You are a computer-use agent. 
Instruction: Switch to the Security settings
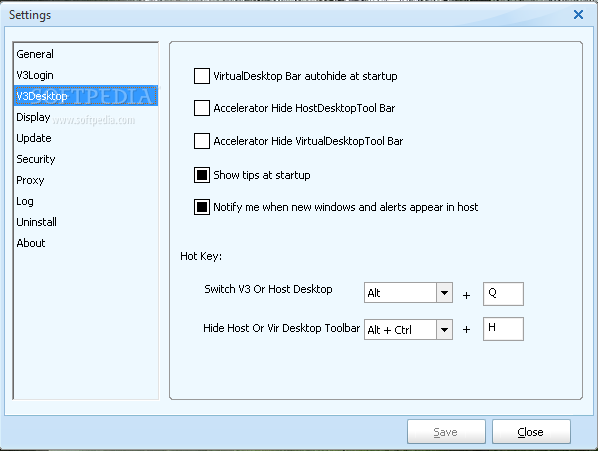tap(86, 159)
